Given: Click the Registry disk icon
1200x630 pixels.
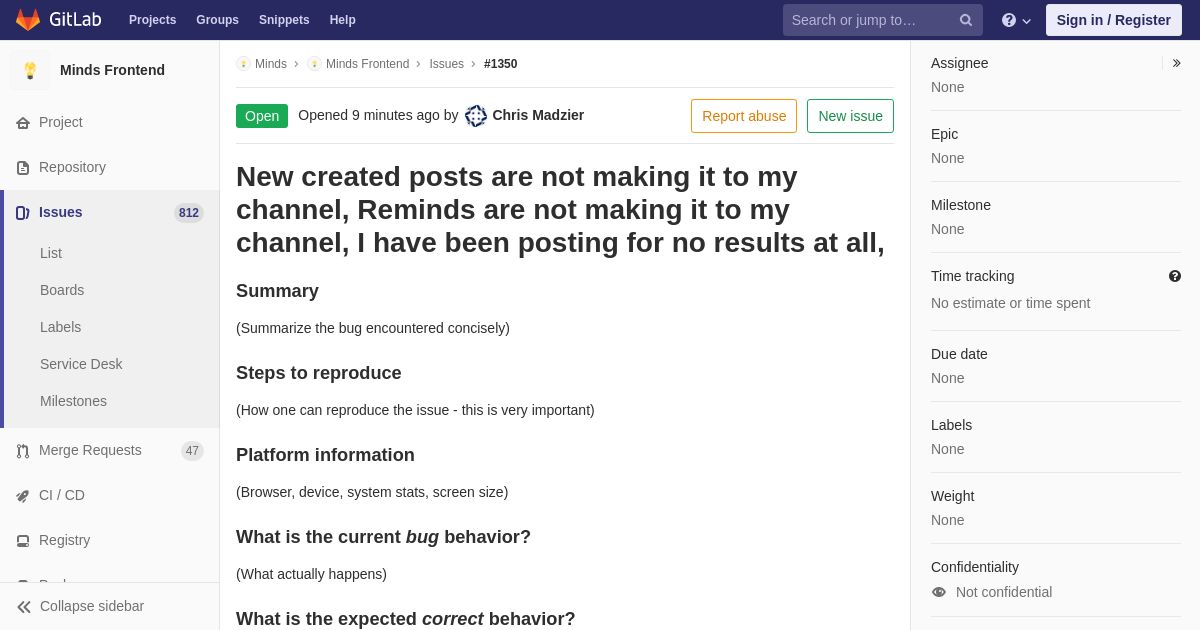Looking at the screenshot, I should (x=23, y=541).
